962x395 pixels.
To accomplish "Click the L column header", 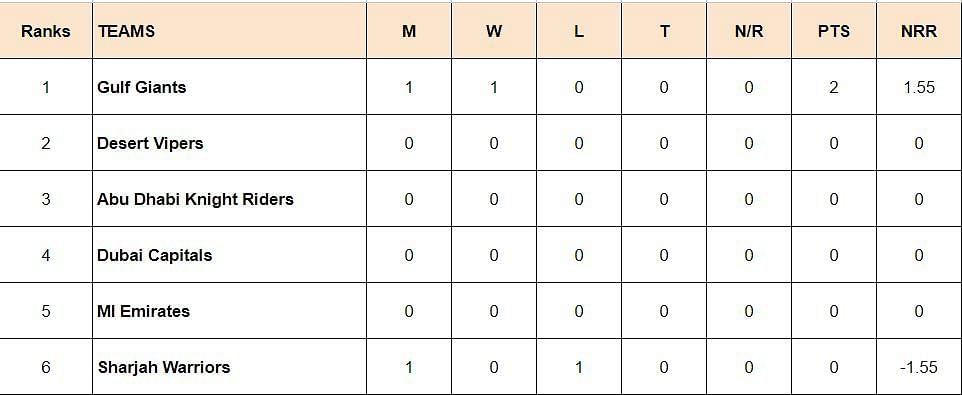I will (x=579, y=31).
